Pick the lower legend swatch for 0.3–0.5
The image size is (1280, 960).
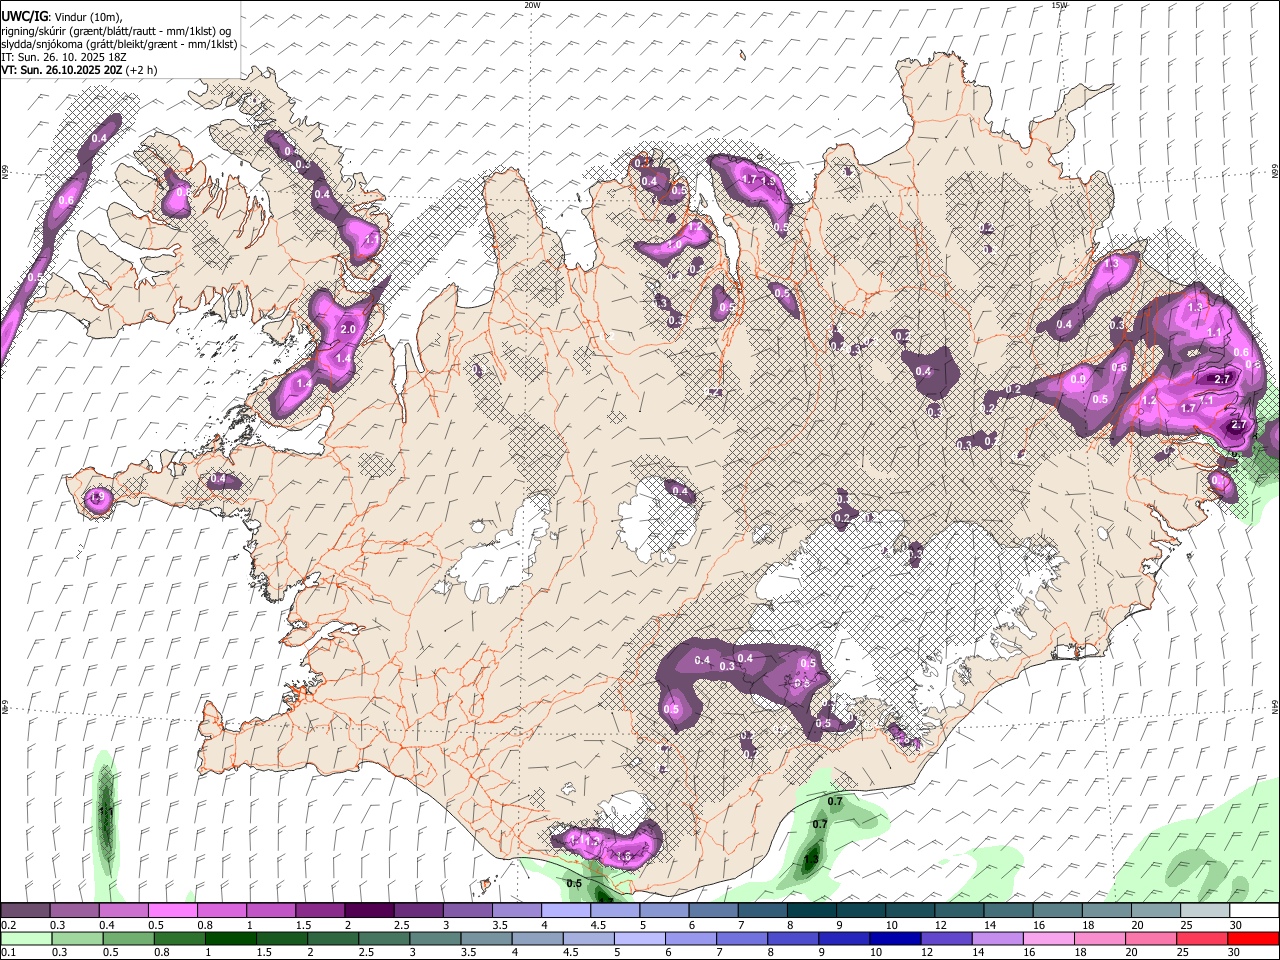click(77, 938)
